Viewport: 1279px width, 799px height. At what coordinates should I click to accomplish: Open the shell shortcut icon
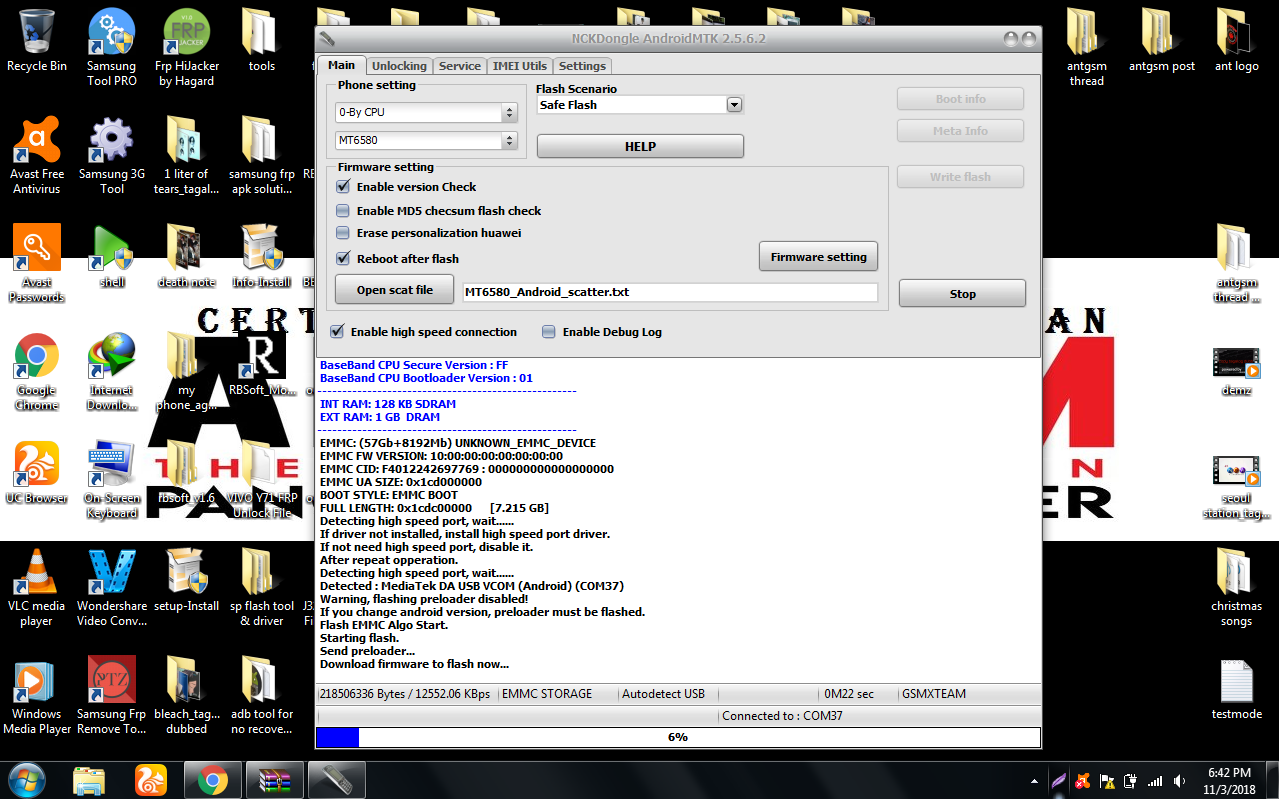112,256
